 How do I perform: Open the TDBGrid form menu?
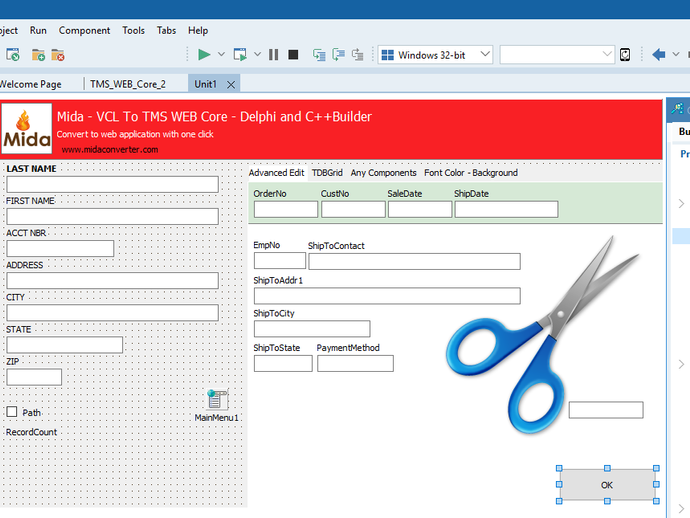pos(327,173)
